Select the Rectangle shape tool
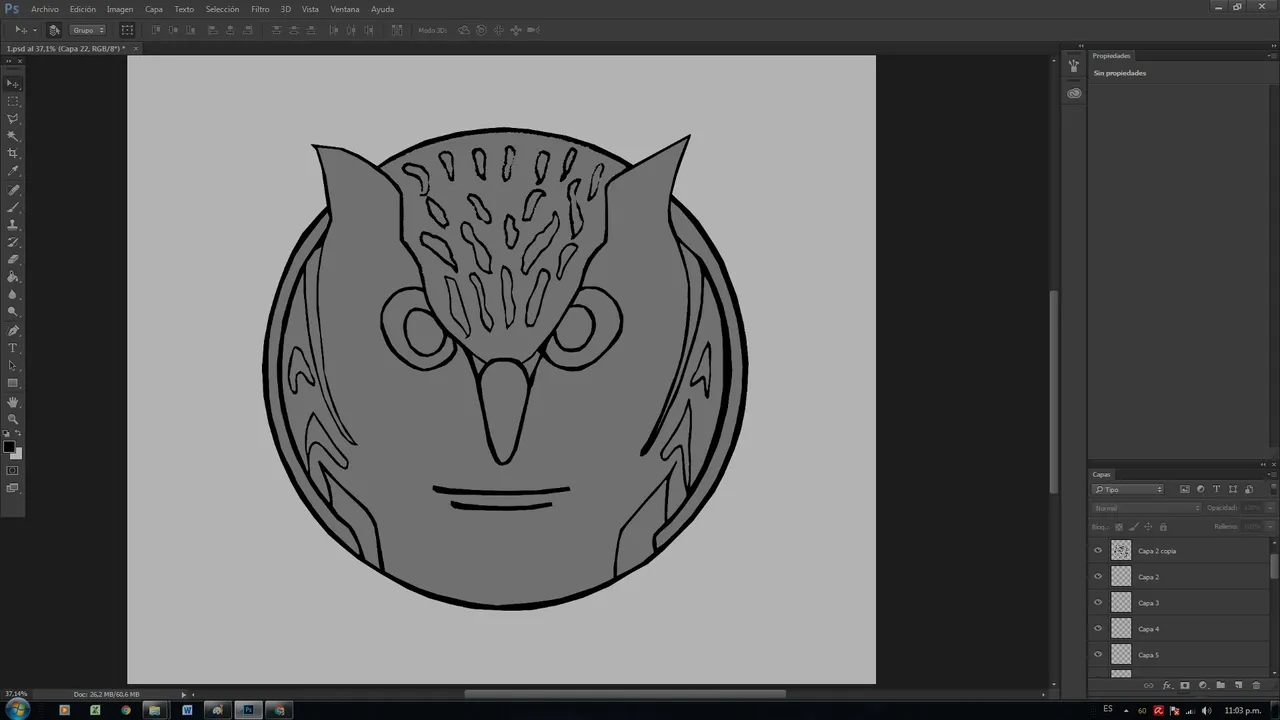The width and height of the screenshot is (1280, 720). [x=13, y=383]
